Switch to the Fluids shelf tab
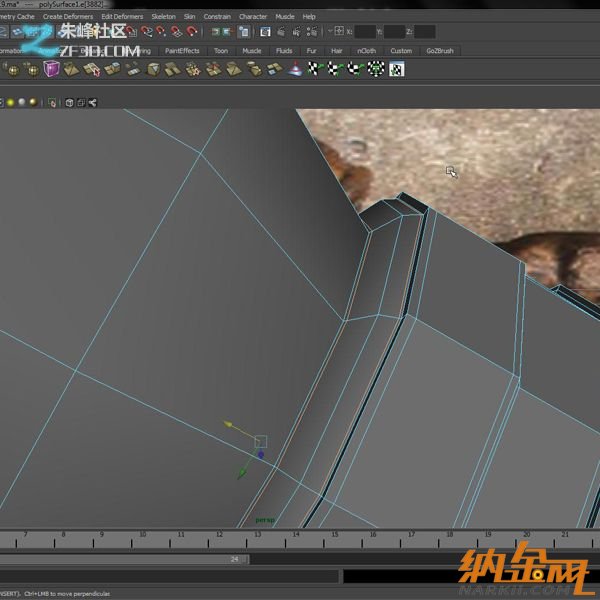 coord(284,51)
